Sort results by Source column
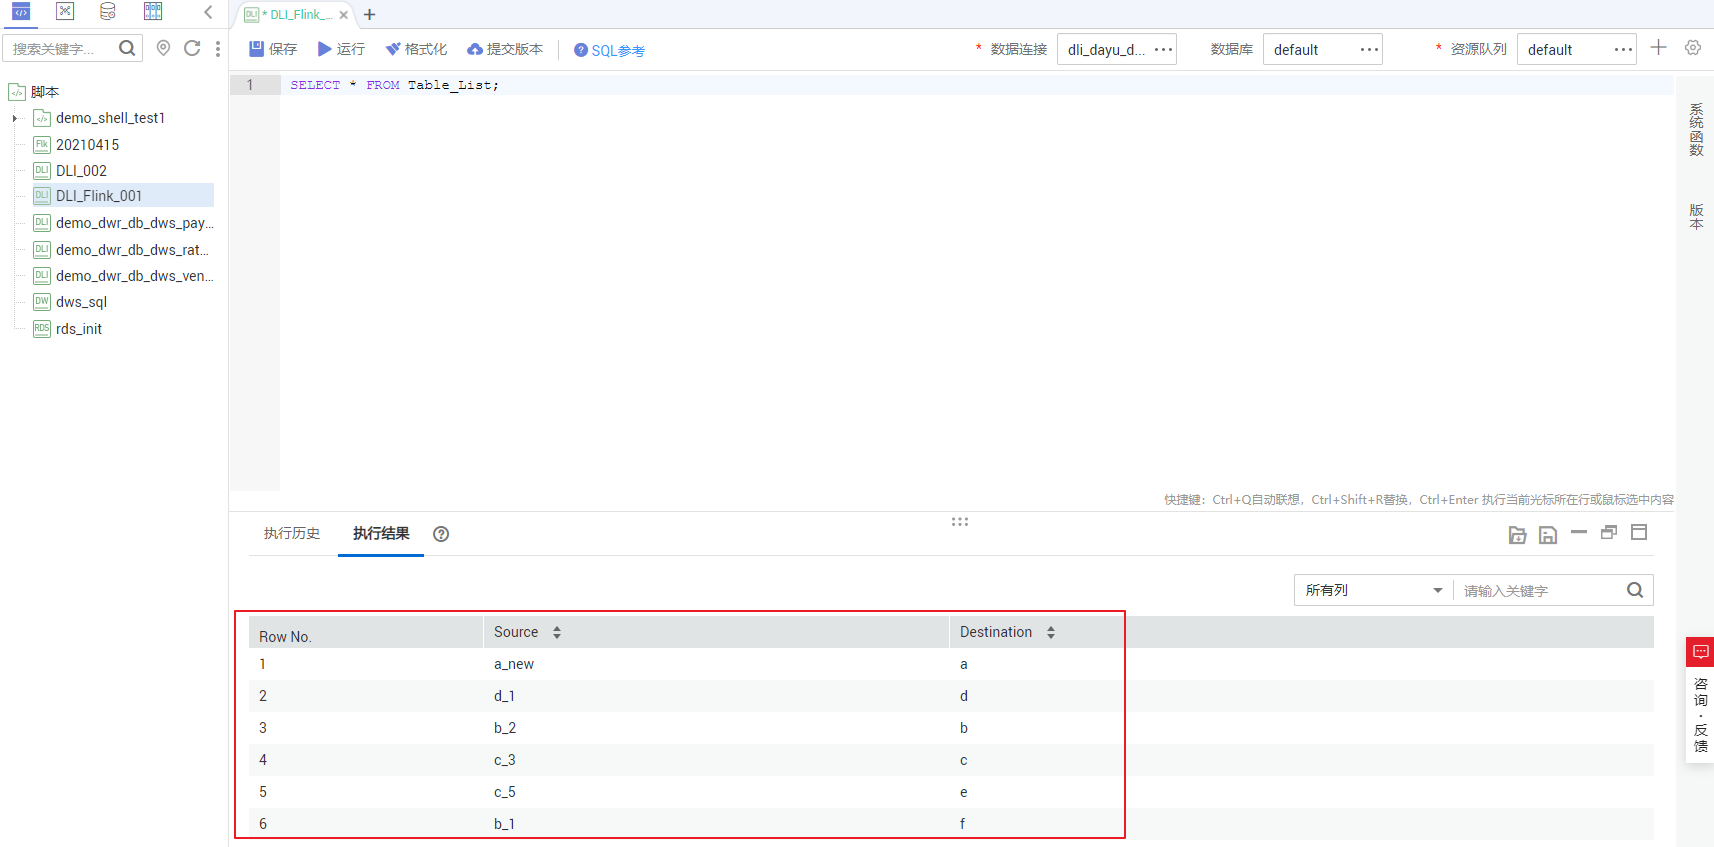Screen dimensions: 1714x847 [557, 632]
